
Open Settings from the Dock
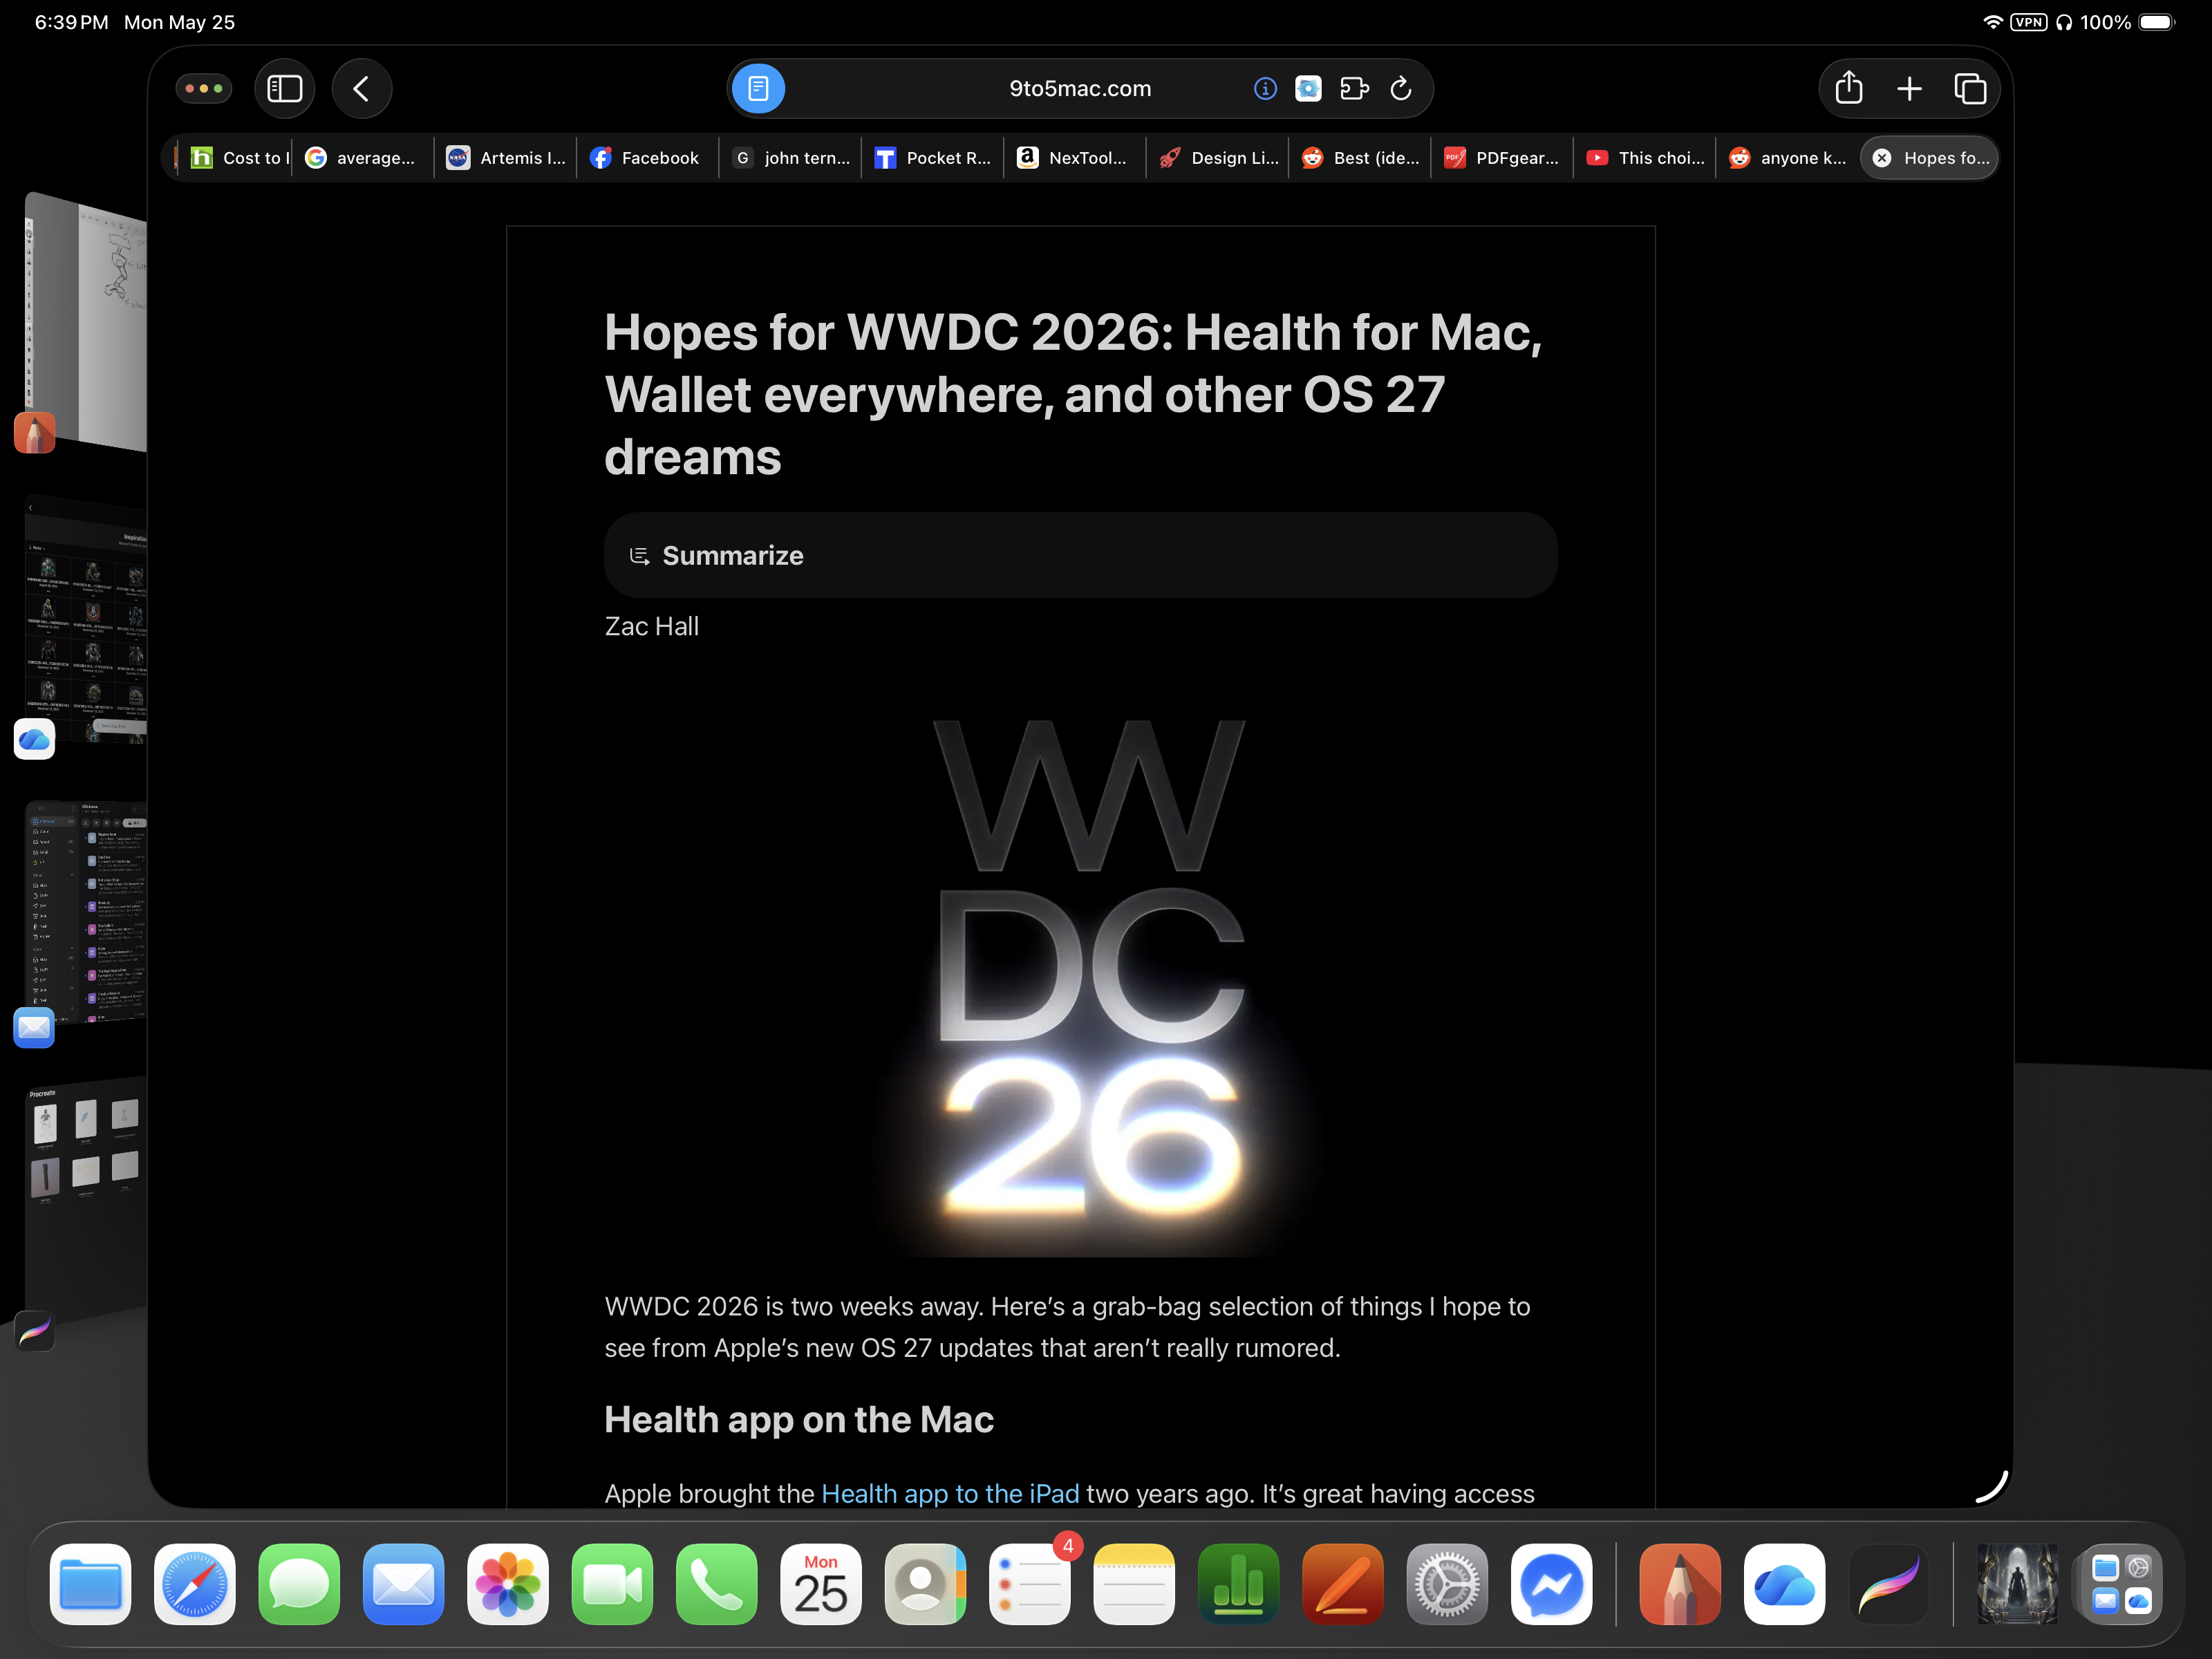coord(1447,1585)
